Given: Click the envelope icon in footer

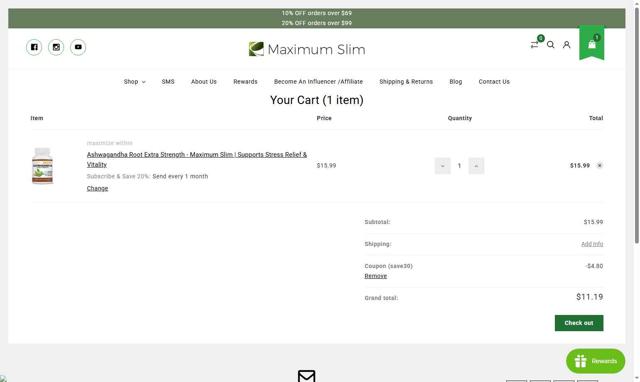Looking at the screenshot, I should point(307,376).
